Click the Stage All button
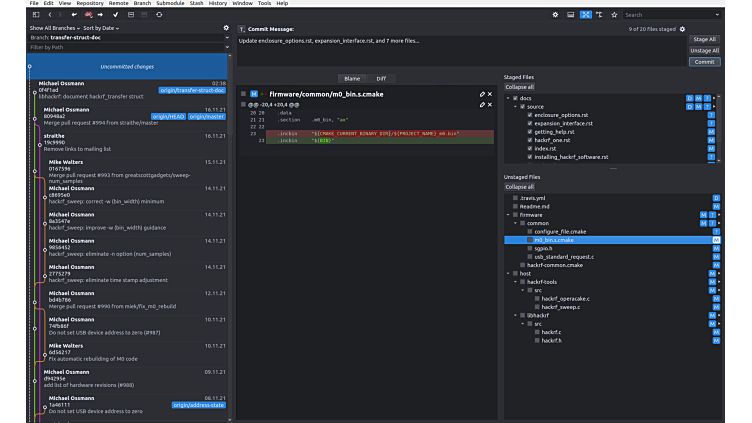This screenshot has height=423, width=752. click(x=704, y=39)
